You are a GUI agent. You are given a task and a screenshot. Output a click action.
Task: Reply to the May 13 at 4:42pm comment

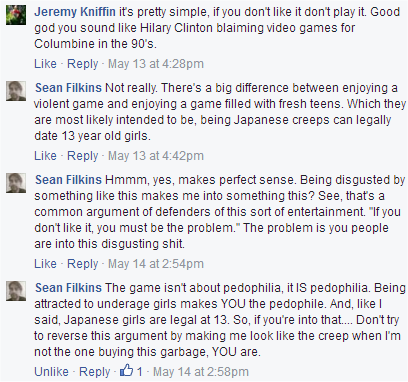tap(83, 155)
